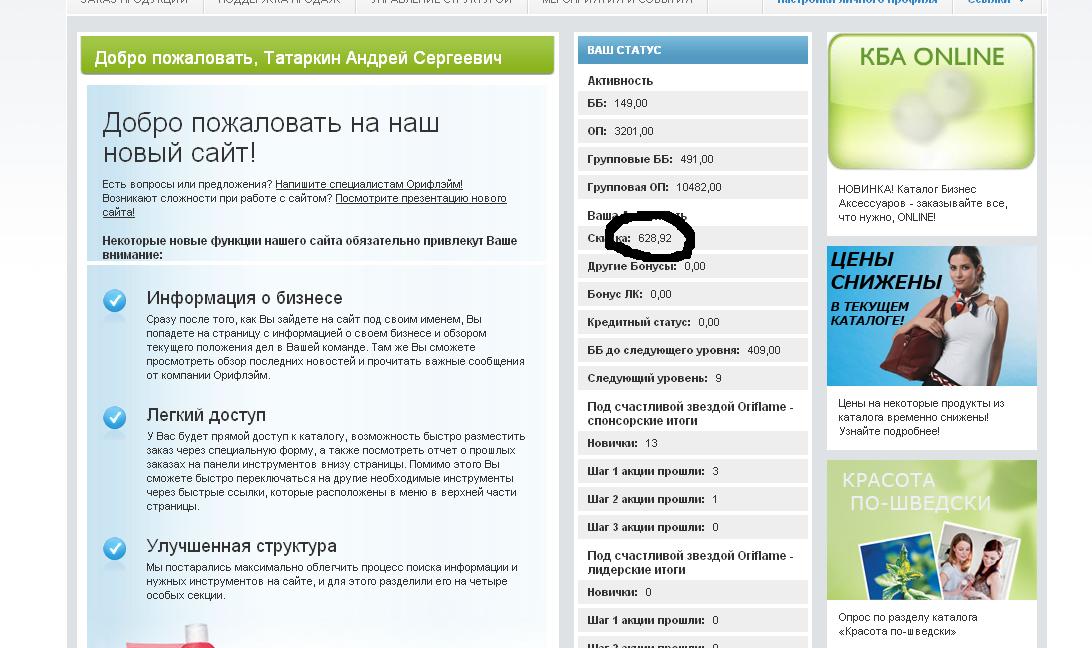Select the ББ: 149,00 row
This screenshot has width=1092, height=648.
pyautogui.click(x=693, y=103)
